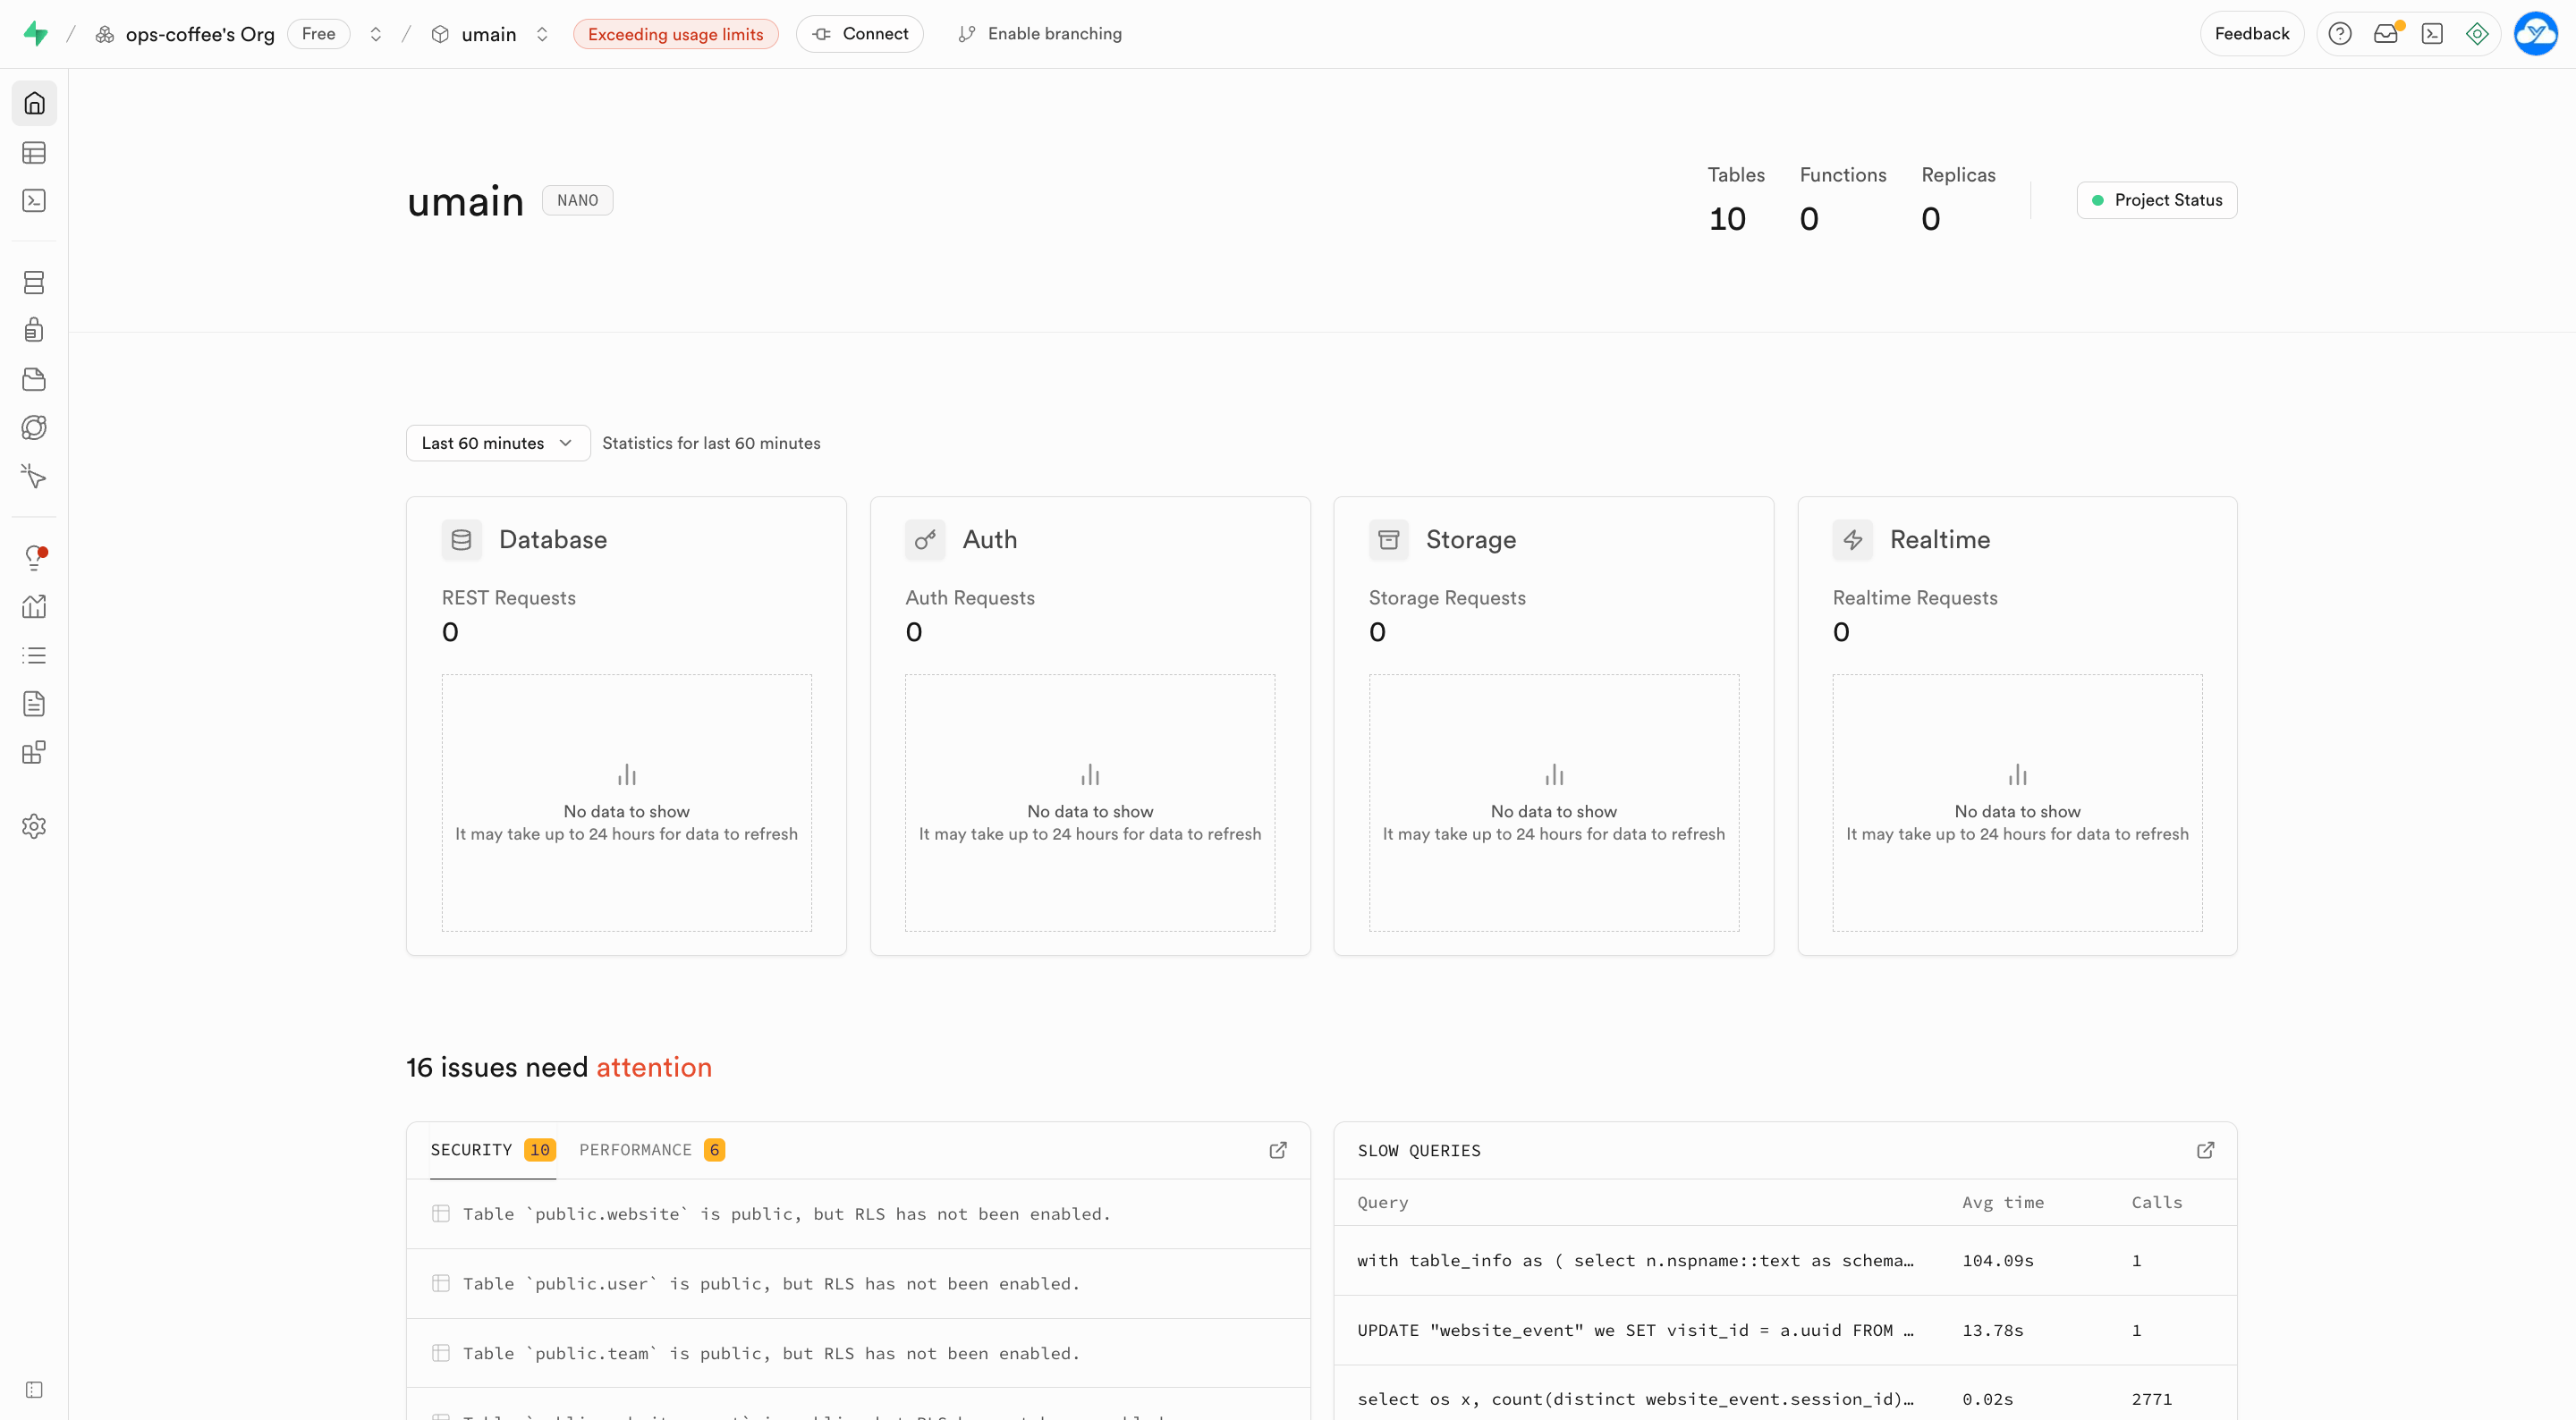Viewport: 2576px width, 1420px height.
Task: Open the Project Status indicator
Action: pyautogui.click(x=2157, y=200)
